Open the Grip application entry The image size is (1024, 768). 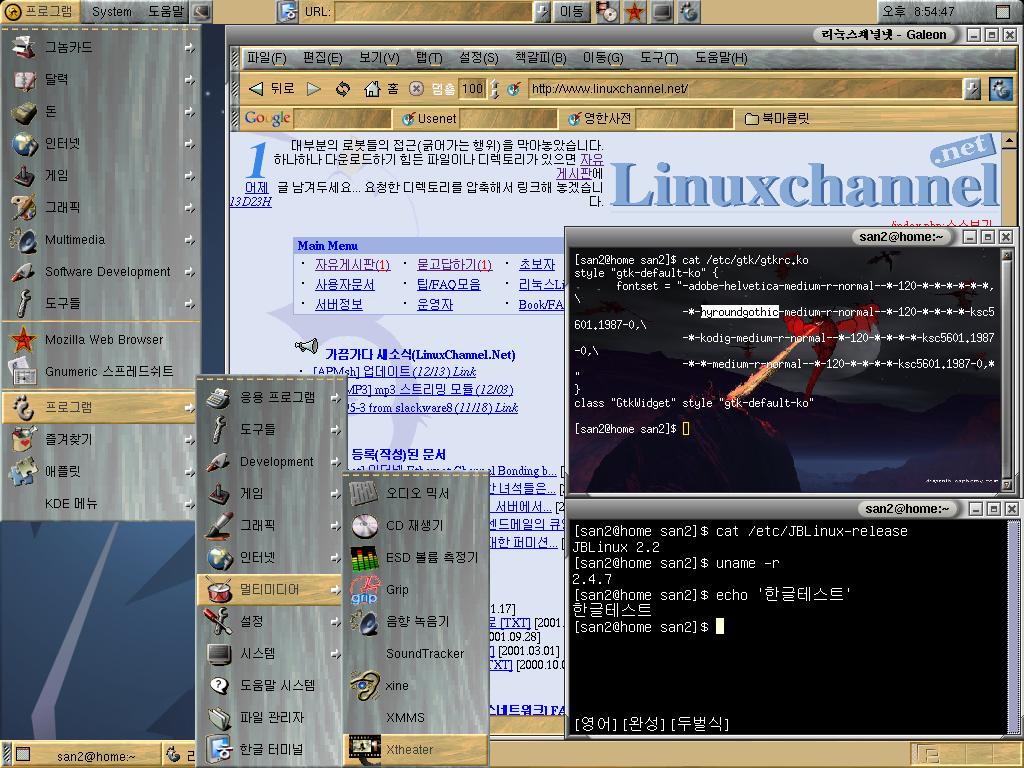coord(397,589)
